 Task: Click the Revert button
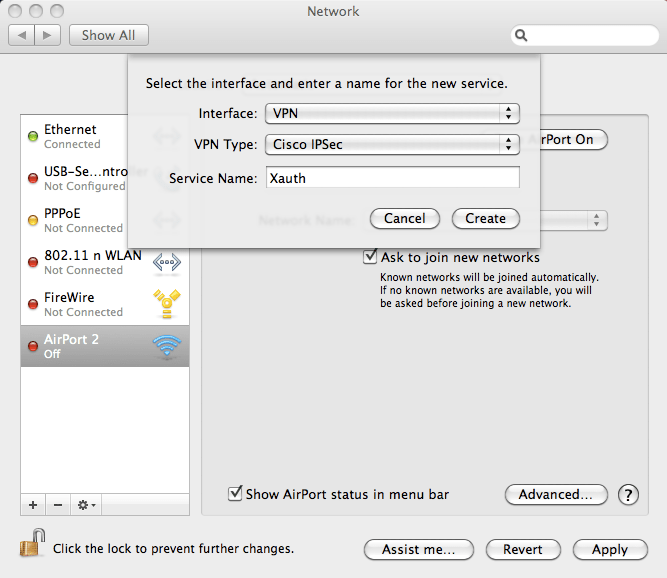523,550
